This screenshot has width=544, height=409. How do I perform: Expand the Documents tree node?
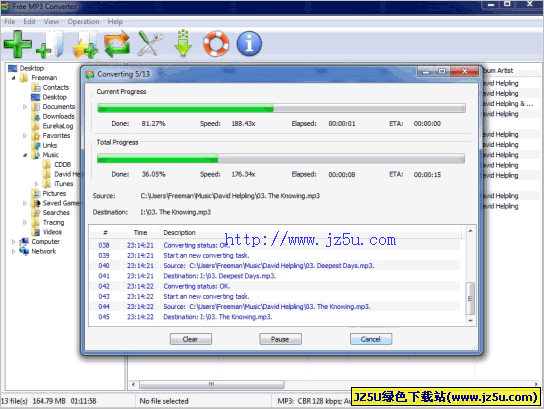click(x=25, y=107)
